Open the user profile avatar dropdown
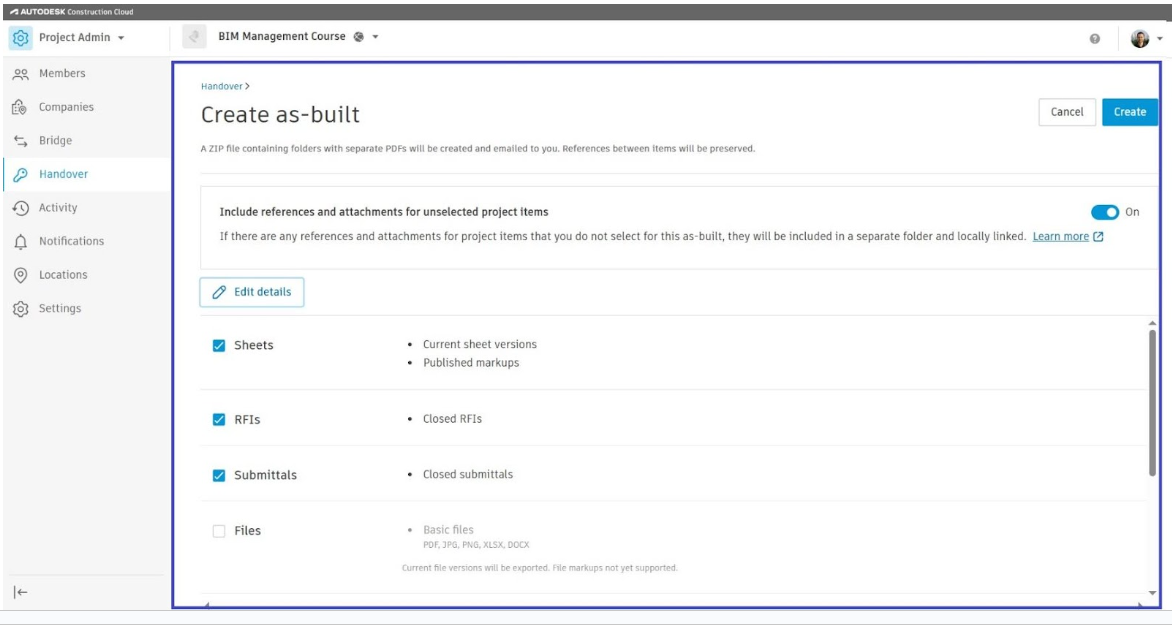 (x=1145, y=39)
